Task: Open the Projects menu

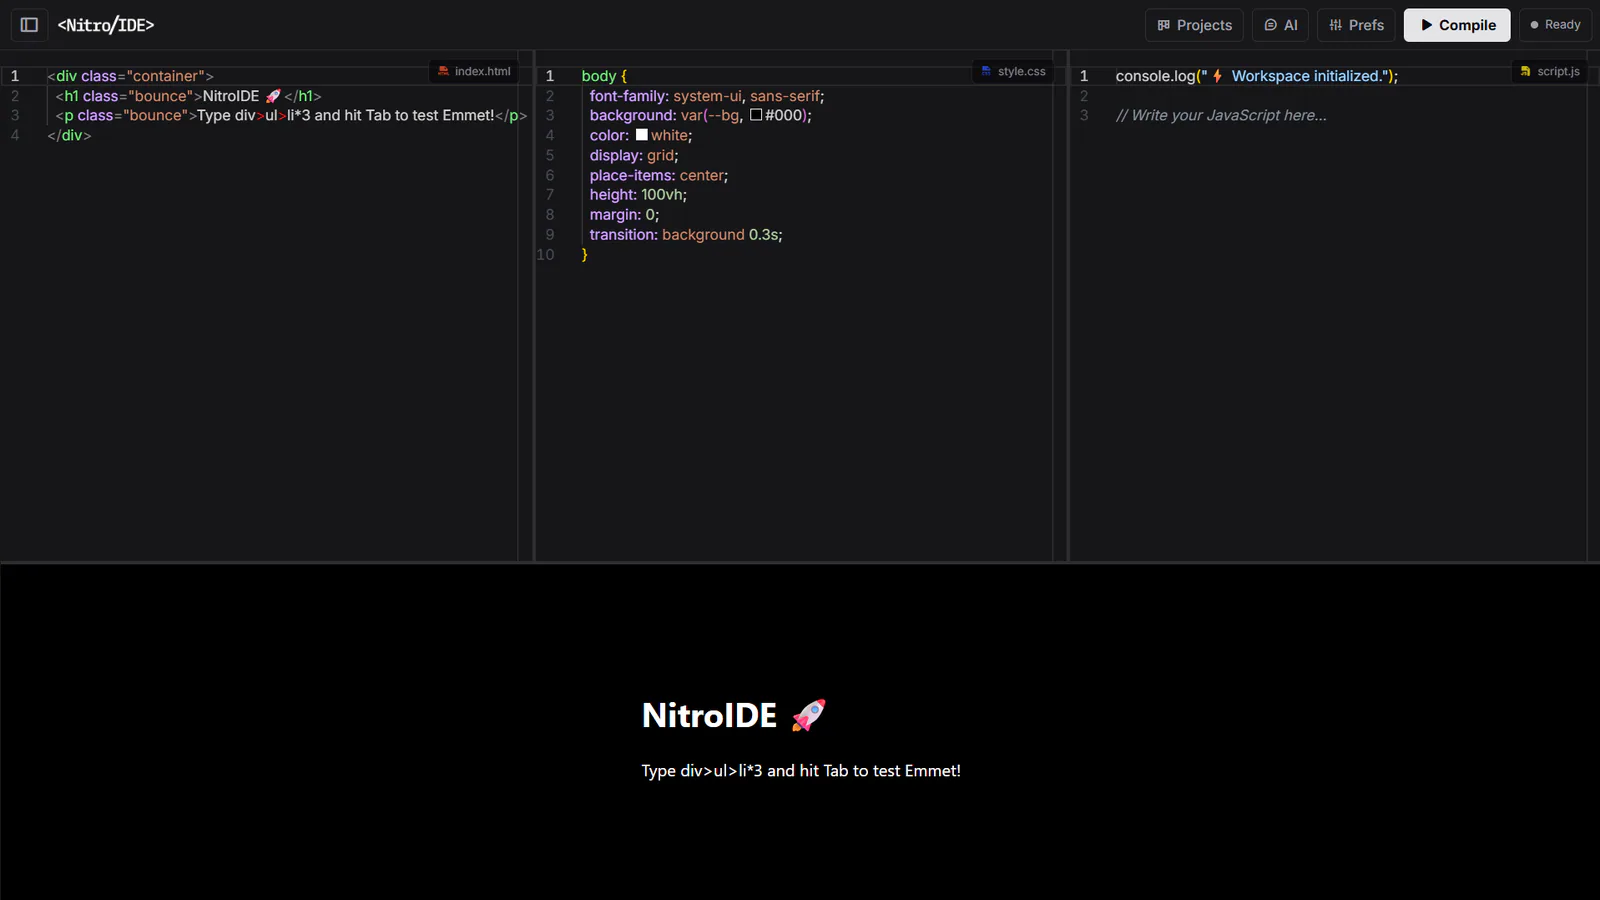Action: click(x=1194, y=25)
